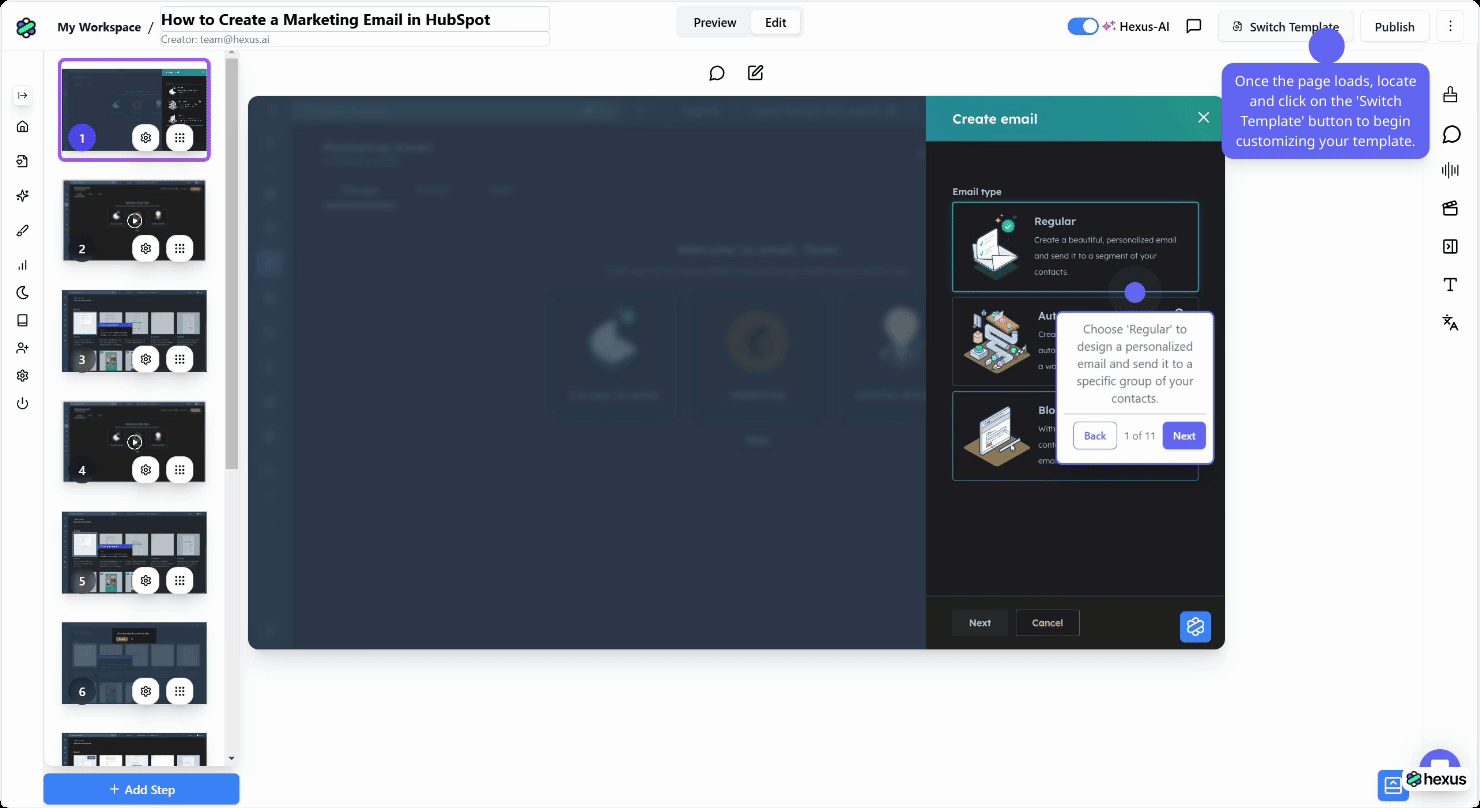Click the grid handle on step 5
Viewport: 1480px width, 808px height.
pos(179,580)
